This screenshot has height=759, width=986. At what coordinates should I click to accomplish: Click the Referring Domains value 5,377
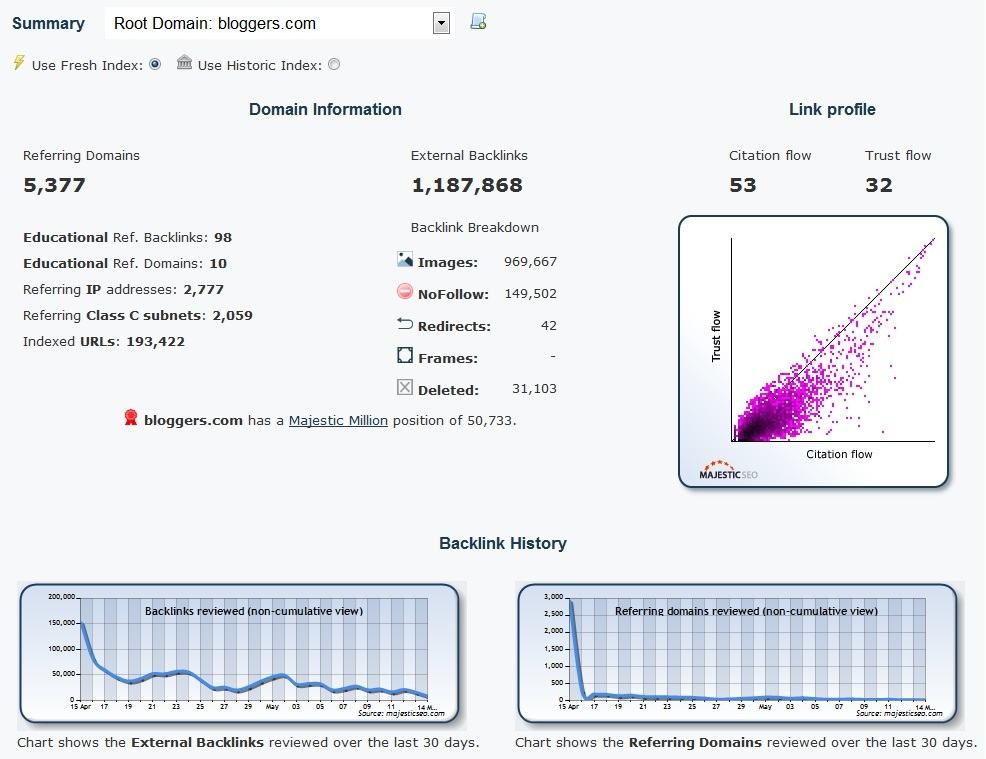54,185
